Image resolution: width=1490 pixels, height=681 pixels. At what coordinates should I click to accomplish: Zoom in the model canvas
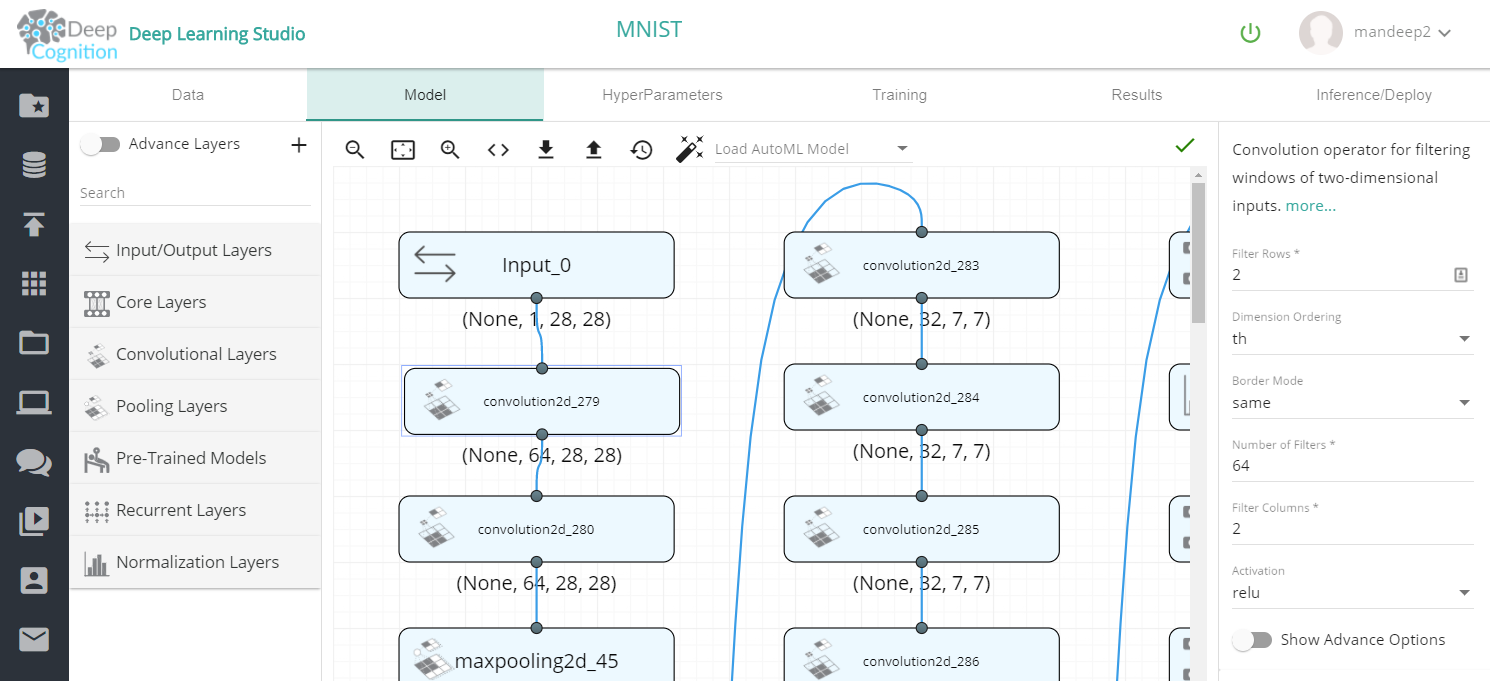[x=450, y=149]
